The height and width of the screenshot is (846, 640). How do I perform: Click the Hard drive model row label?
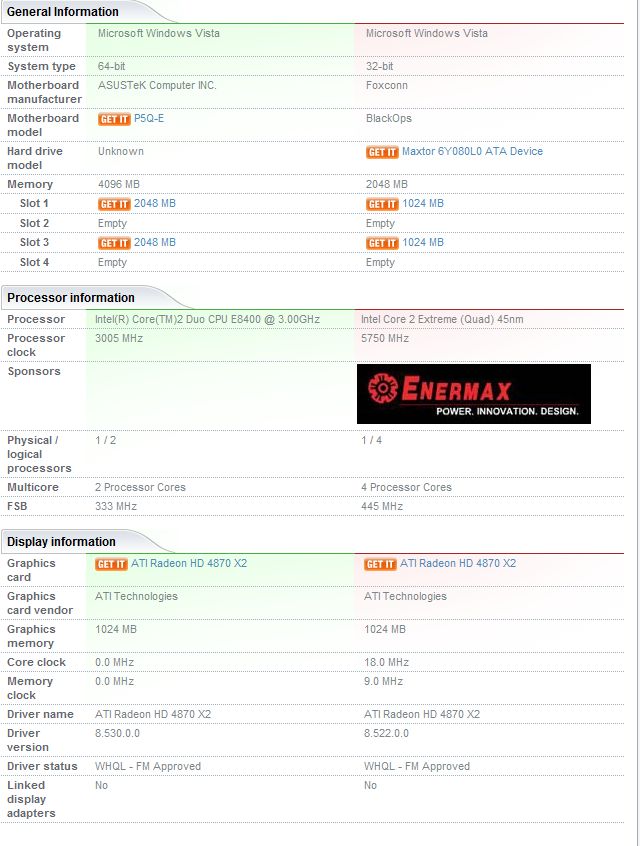click(35, 158)
